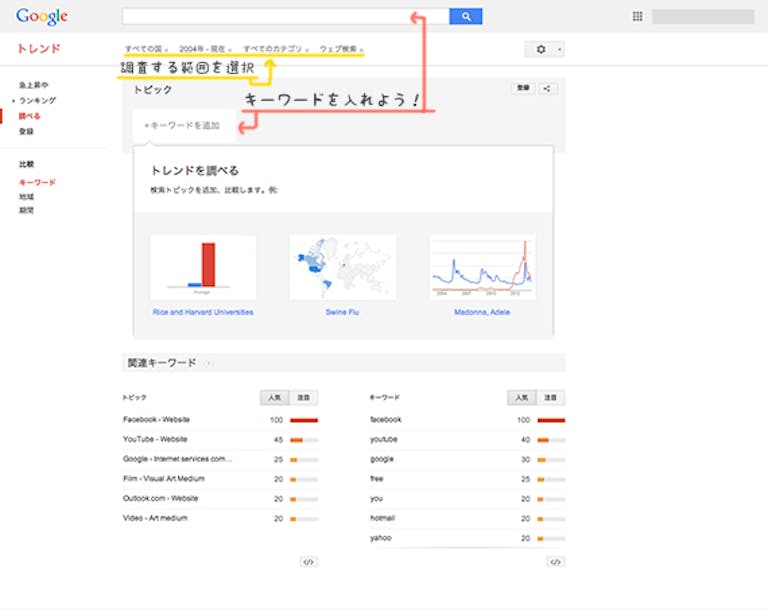Open the Google apps grid
The height and width of the screenshot is (610, 768).
click(x=637, y=17)
